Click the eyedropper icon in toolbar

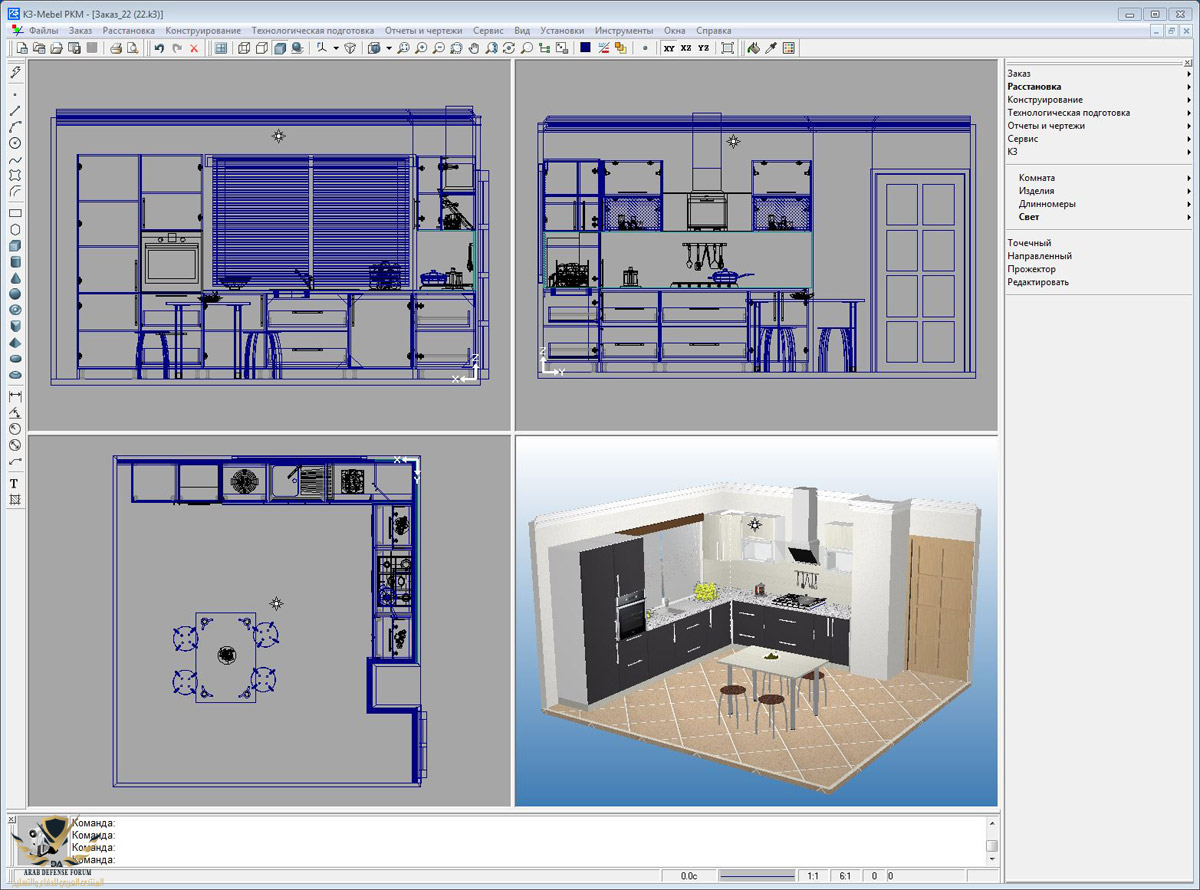point(771,47)
